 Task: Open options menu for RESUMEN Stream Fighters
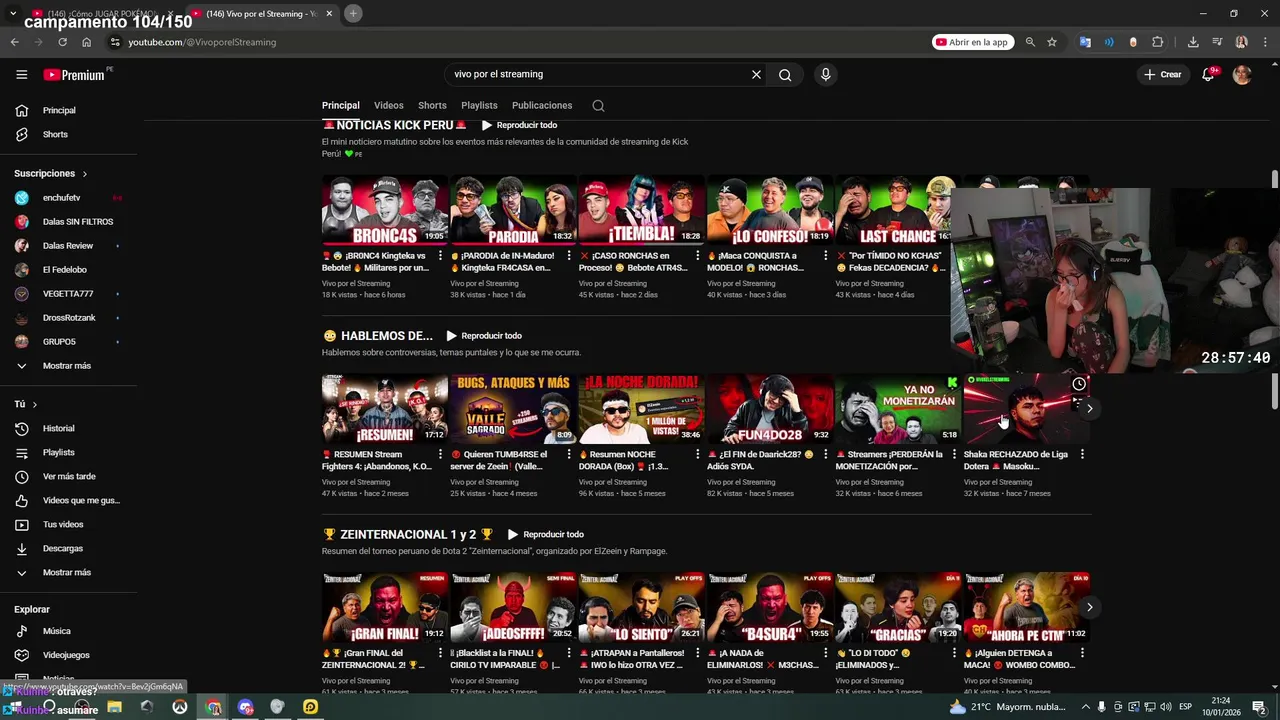(440, 455)
